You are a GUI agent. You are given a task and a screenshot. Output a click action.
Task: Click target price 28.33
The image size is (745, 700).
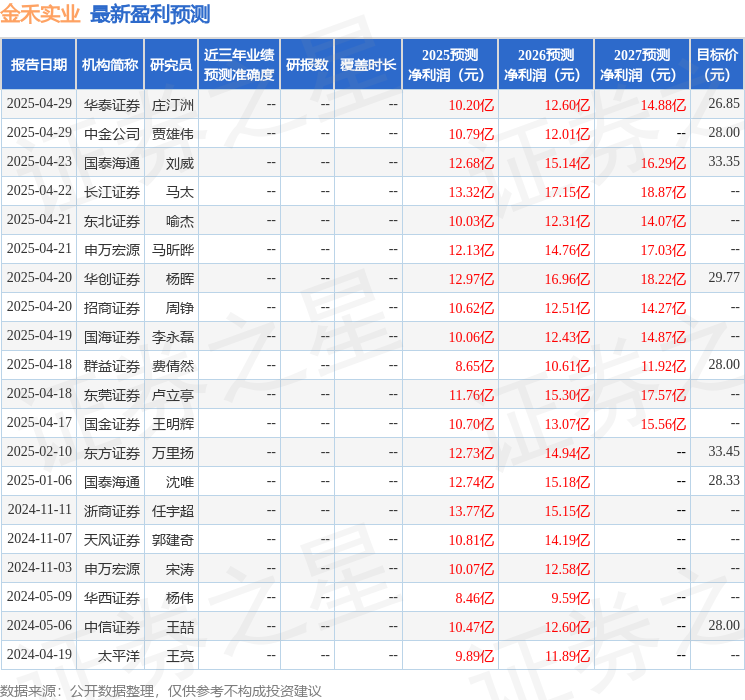point(724,480)
